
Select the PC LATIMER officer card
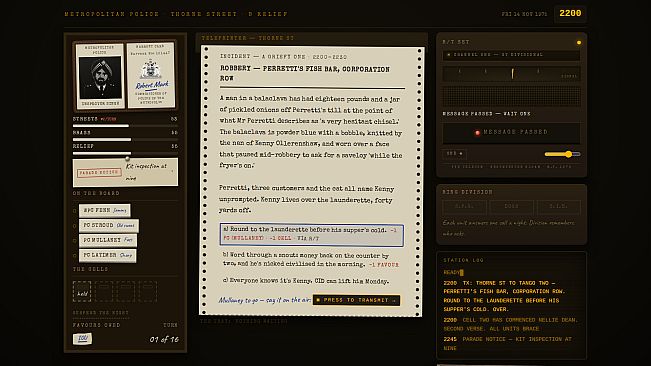coord(108,255)
